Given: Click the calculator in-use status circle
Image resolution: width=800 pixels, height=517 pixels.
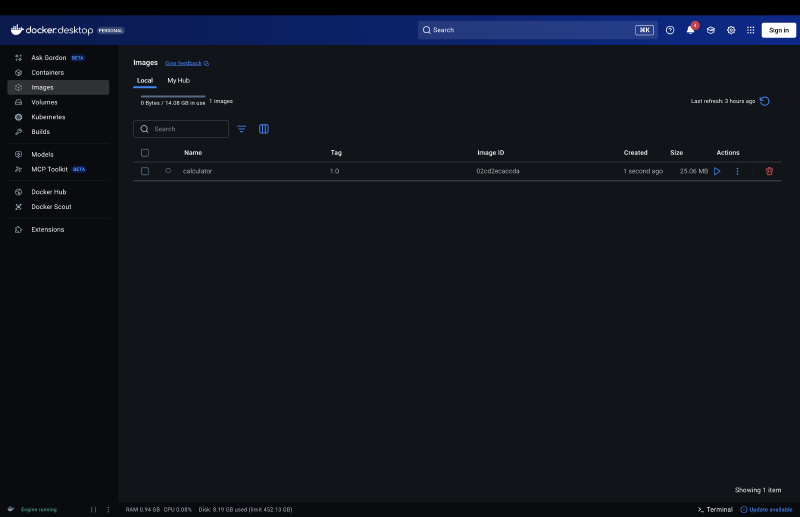Looking at the screenshot, I should tap(168, 171).
